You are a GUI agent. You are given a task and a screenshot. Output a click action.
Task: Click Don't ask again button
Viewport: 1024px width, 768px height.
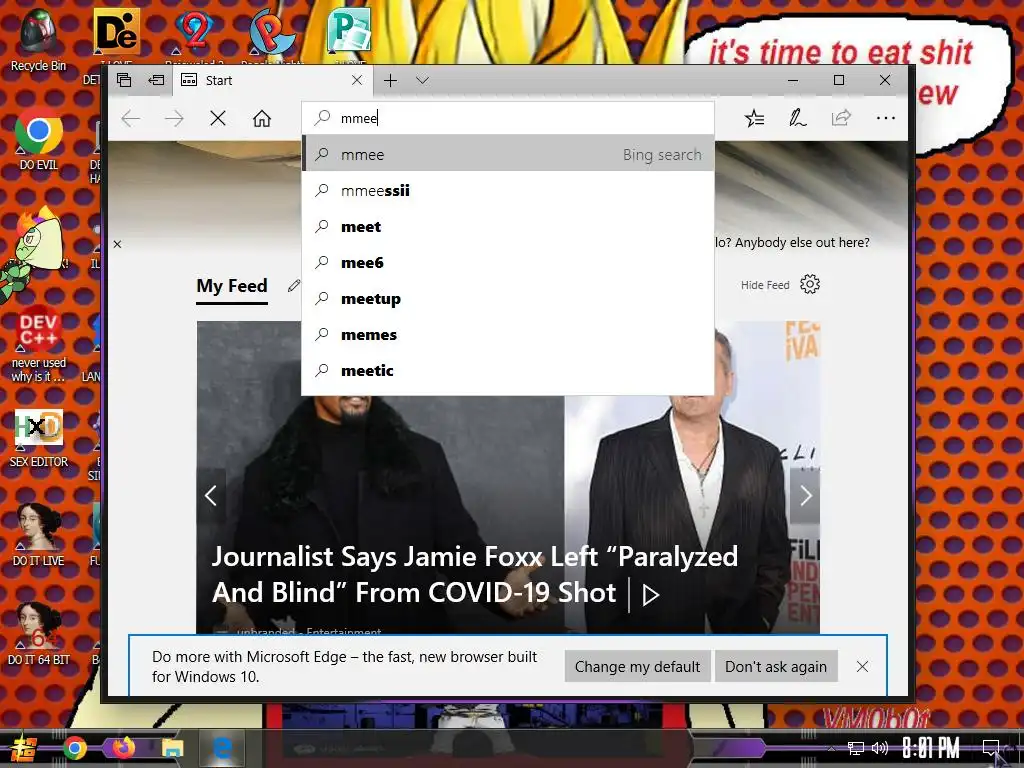pyautogui.click(x=776, y=667)
